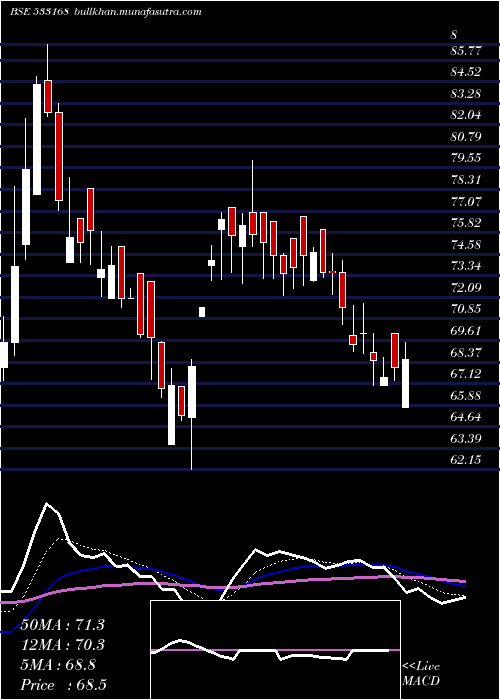Click the Live MACD label
This screenshot has height=700, width=500.
point(421,674)
